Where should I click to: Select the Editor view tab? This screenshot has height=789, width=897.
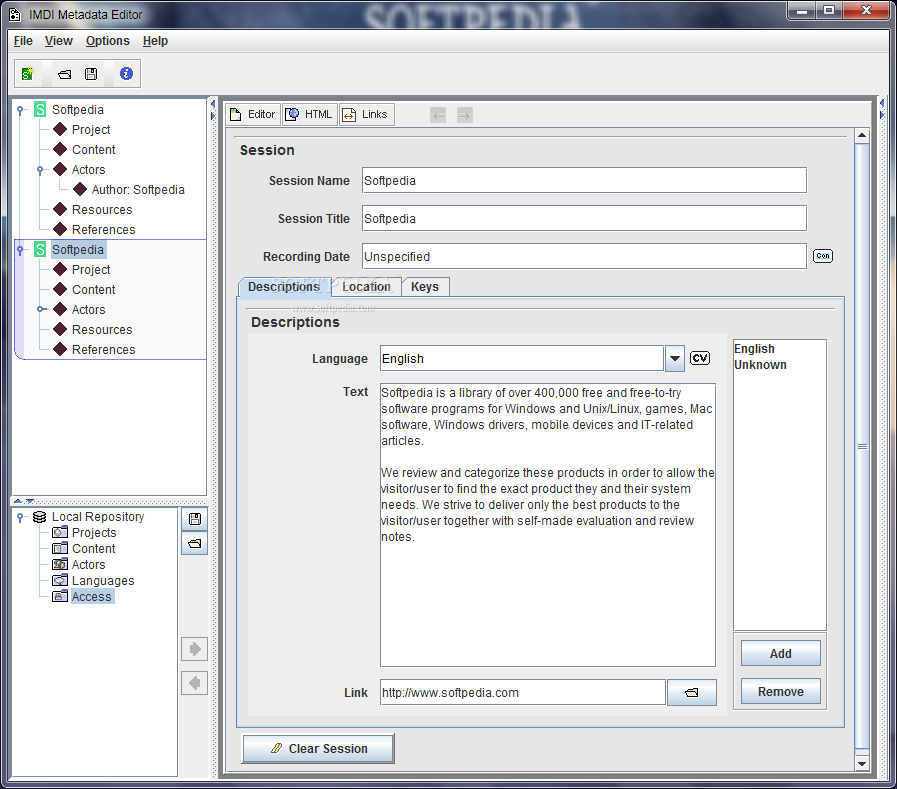tap(252, 114)
